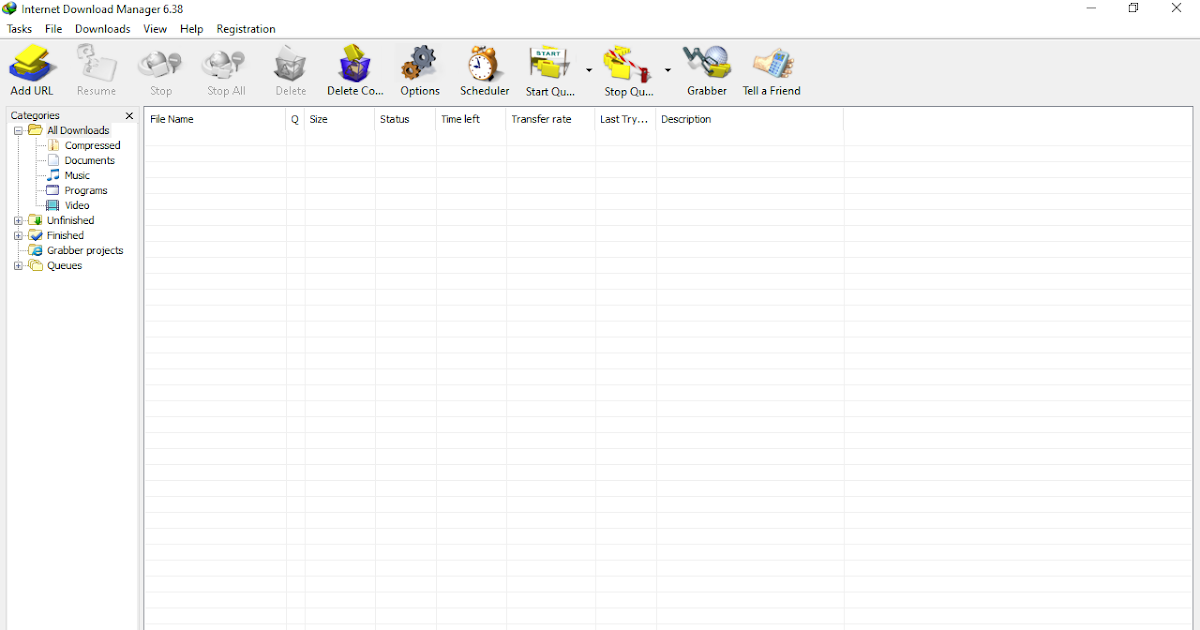Sort by Time left column header
This screenshot has height=630, width=1200.
(x=471, y=119)
